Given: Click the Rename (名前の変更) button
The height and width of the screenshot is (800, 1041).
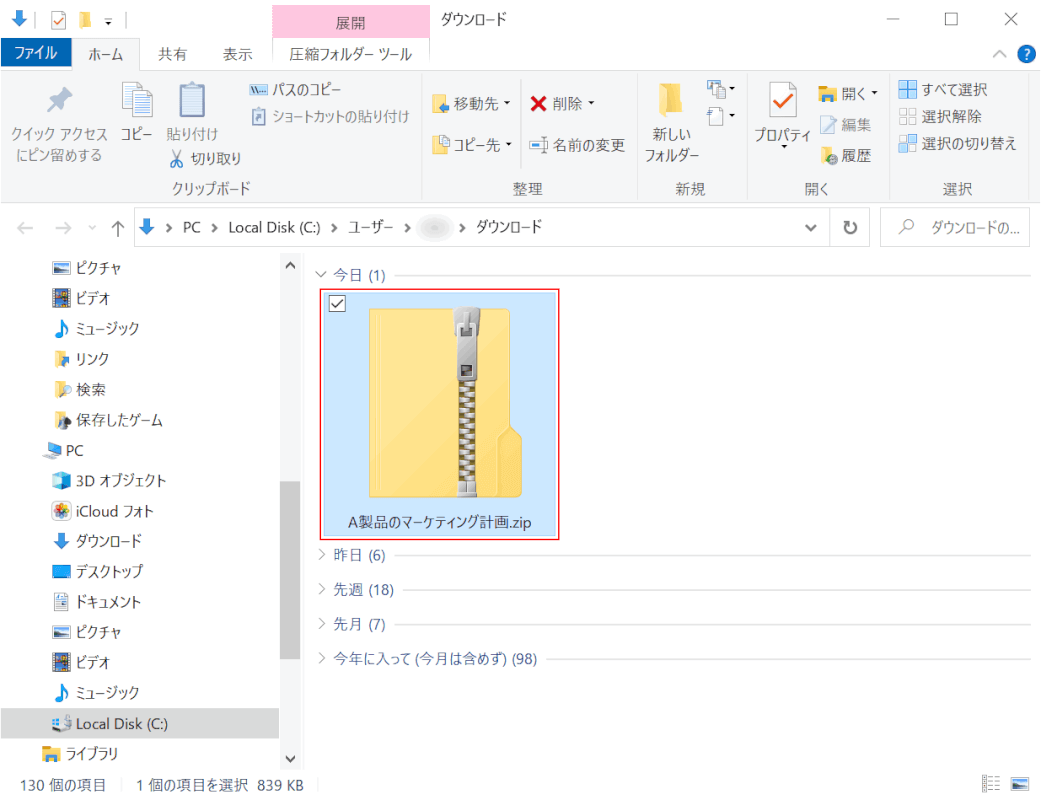Looking at the screenshot, I should tap(577, 145).
